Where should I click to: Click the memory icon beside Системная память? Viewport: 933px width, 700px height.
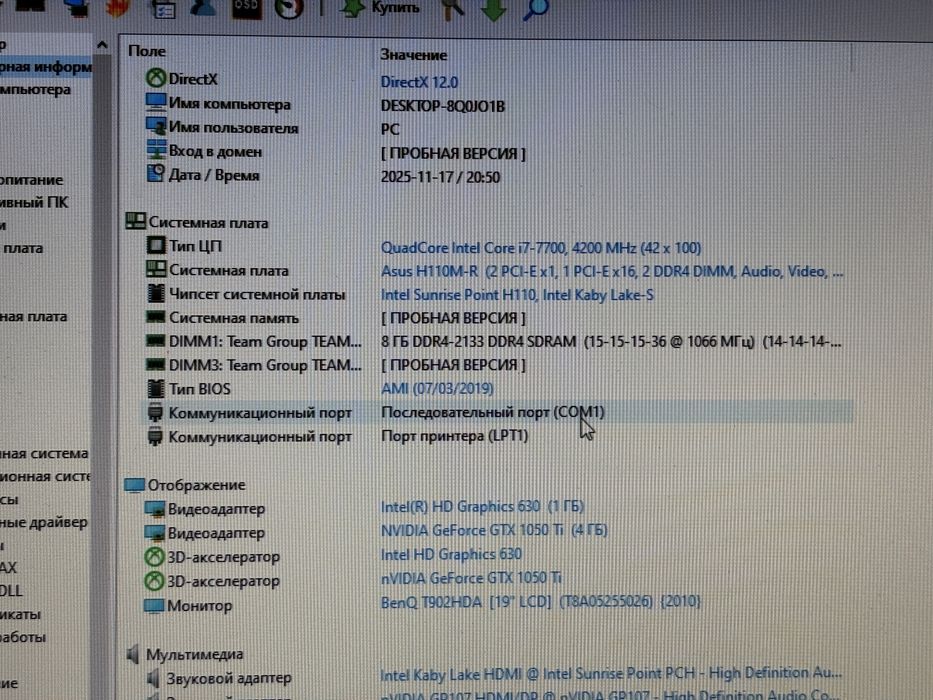[156, 317]
